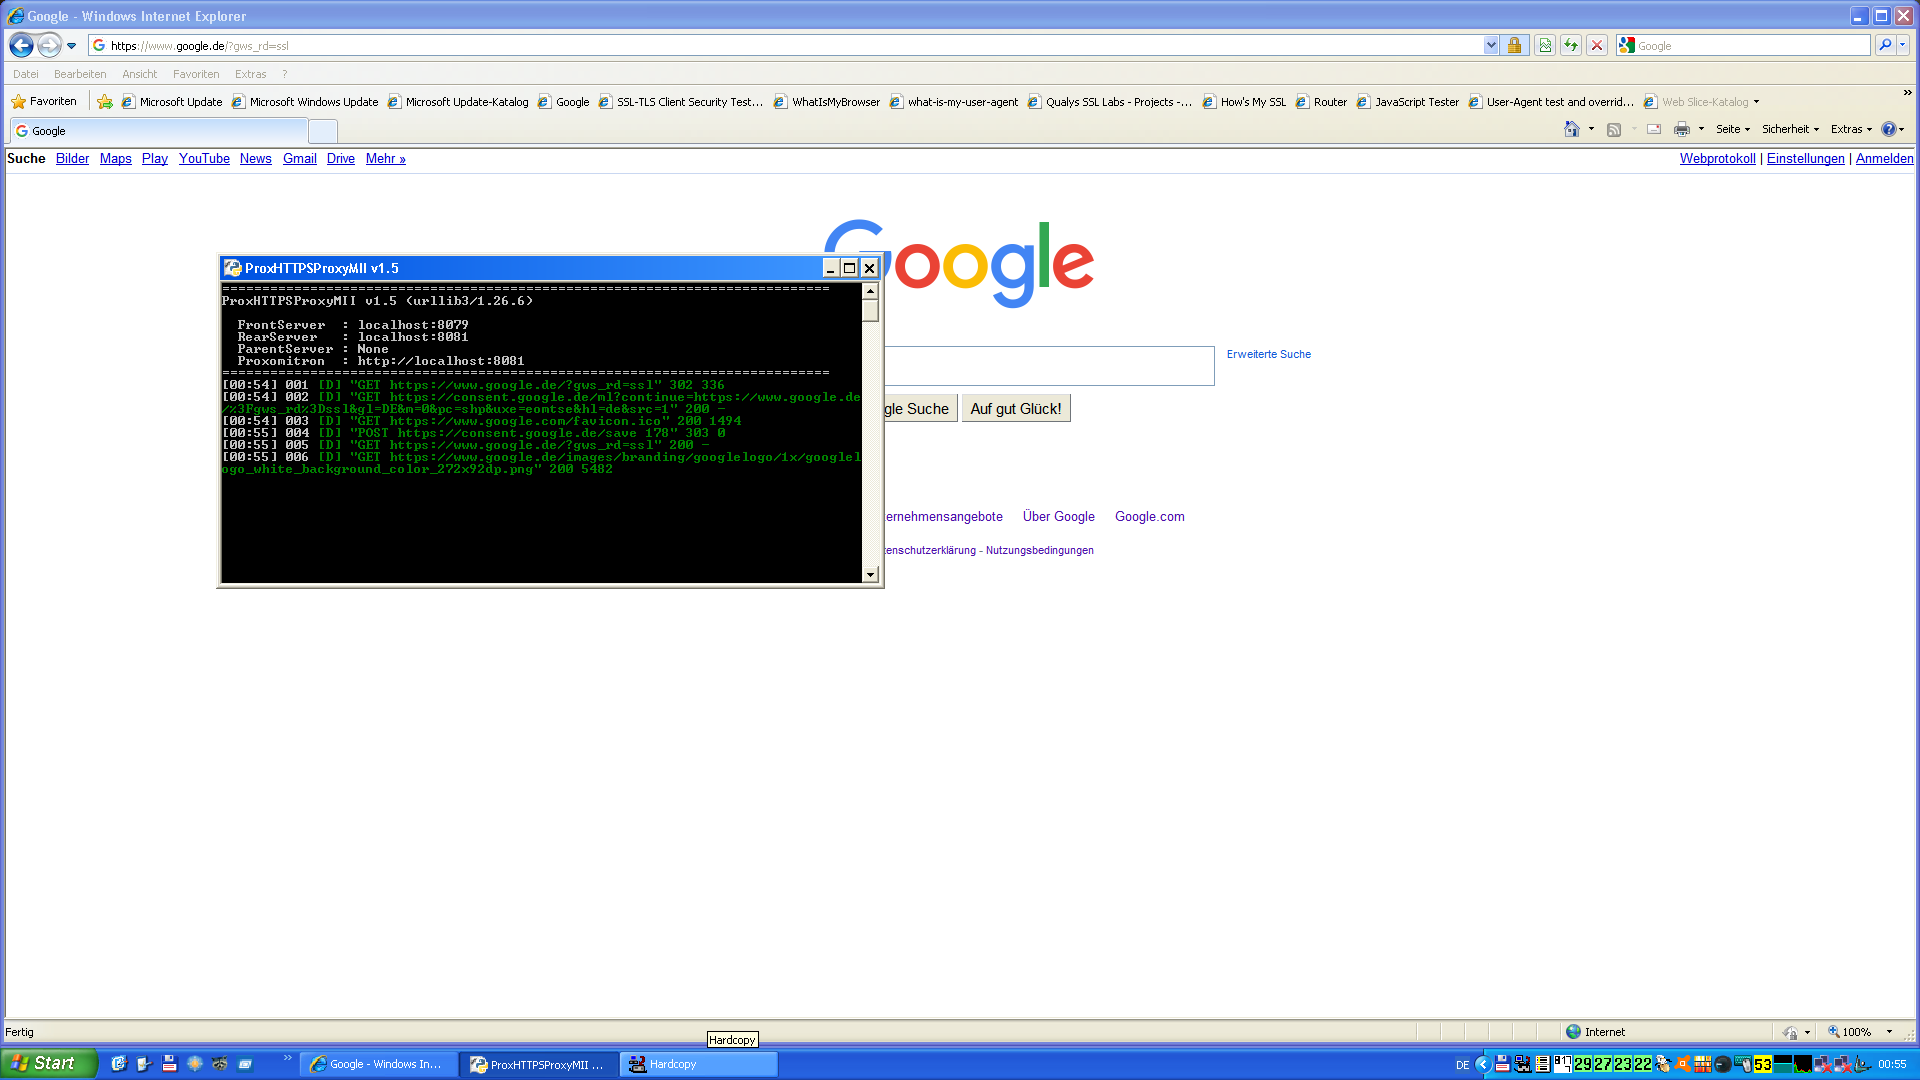
Task: Open the Sicherheit dropdown menu
Action: pos(1790,129)
